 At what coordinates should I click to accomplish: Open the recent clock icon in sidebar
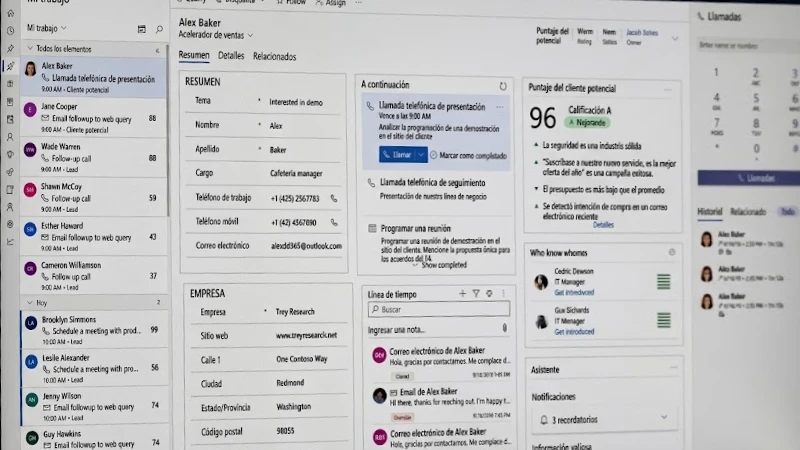click(x=11, y=31)
